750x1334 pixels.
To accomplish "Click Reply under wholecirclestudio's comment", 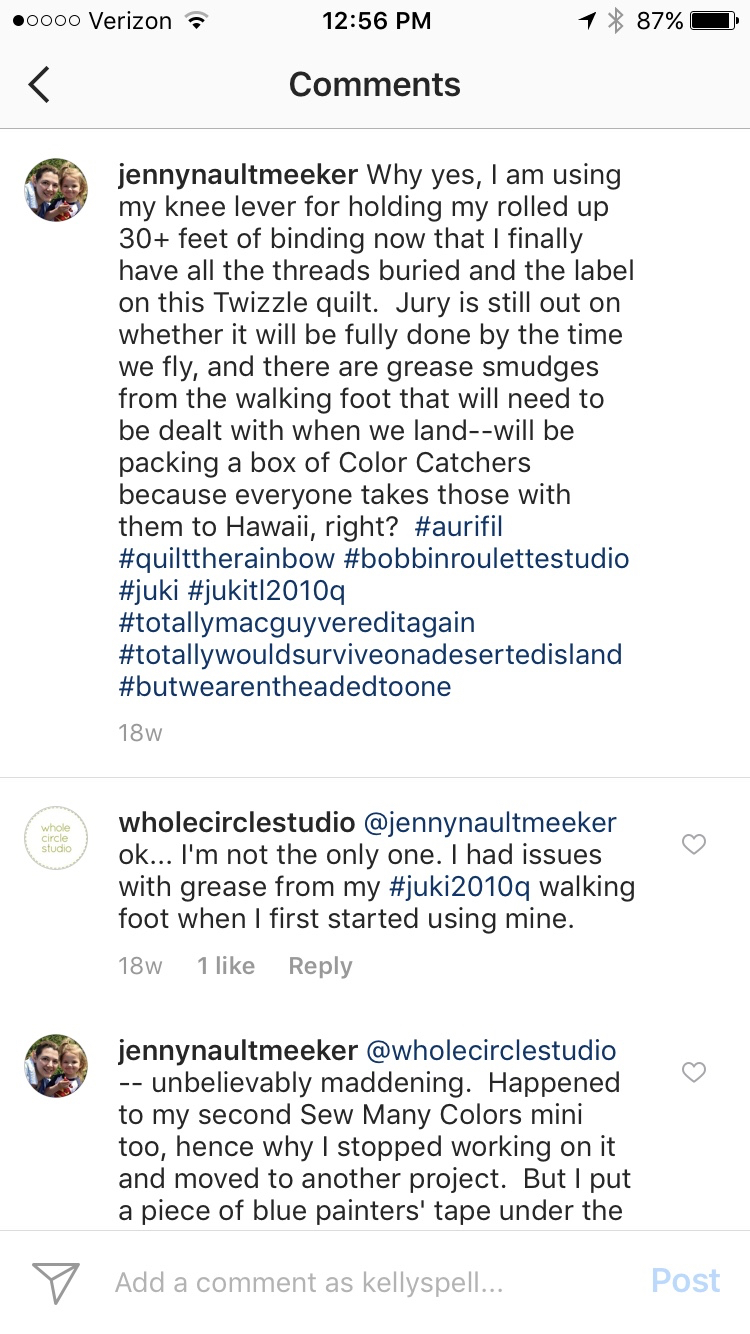I will tap(320, 966).
